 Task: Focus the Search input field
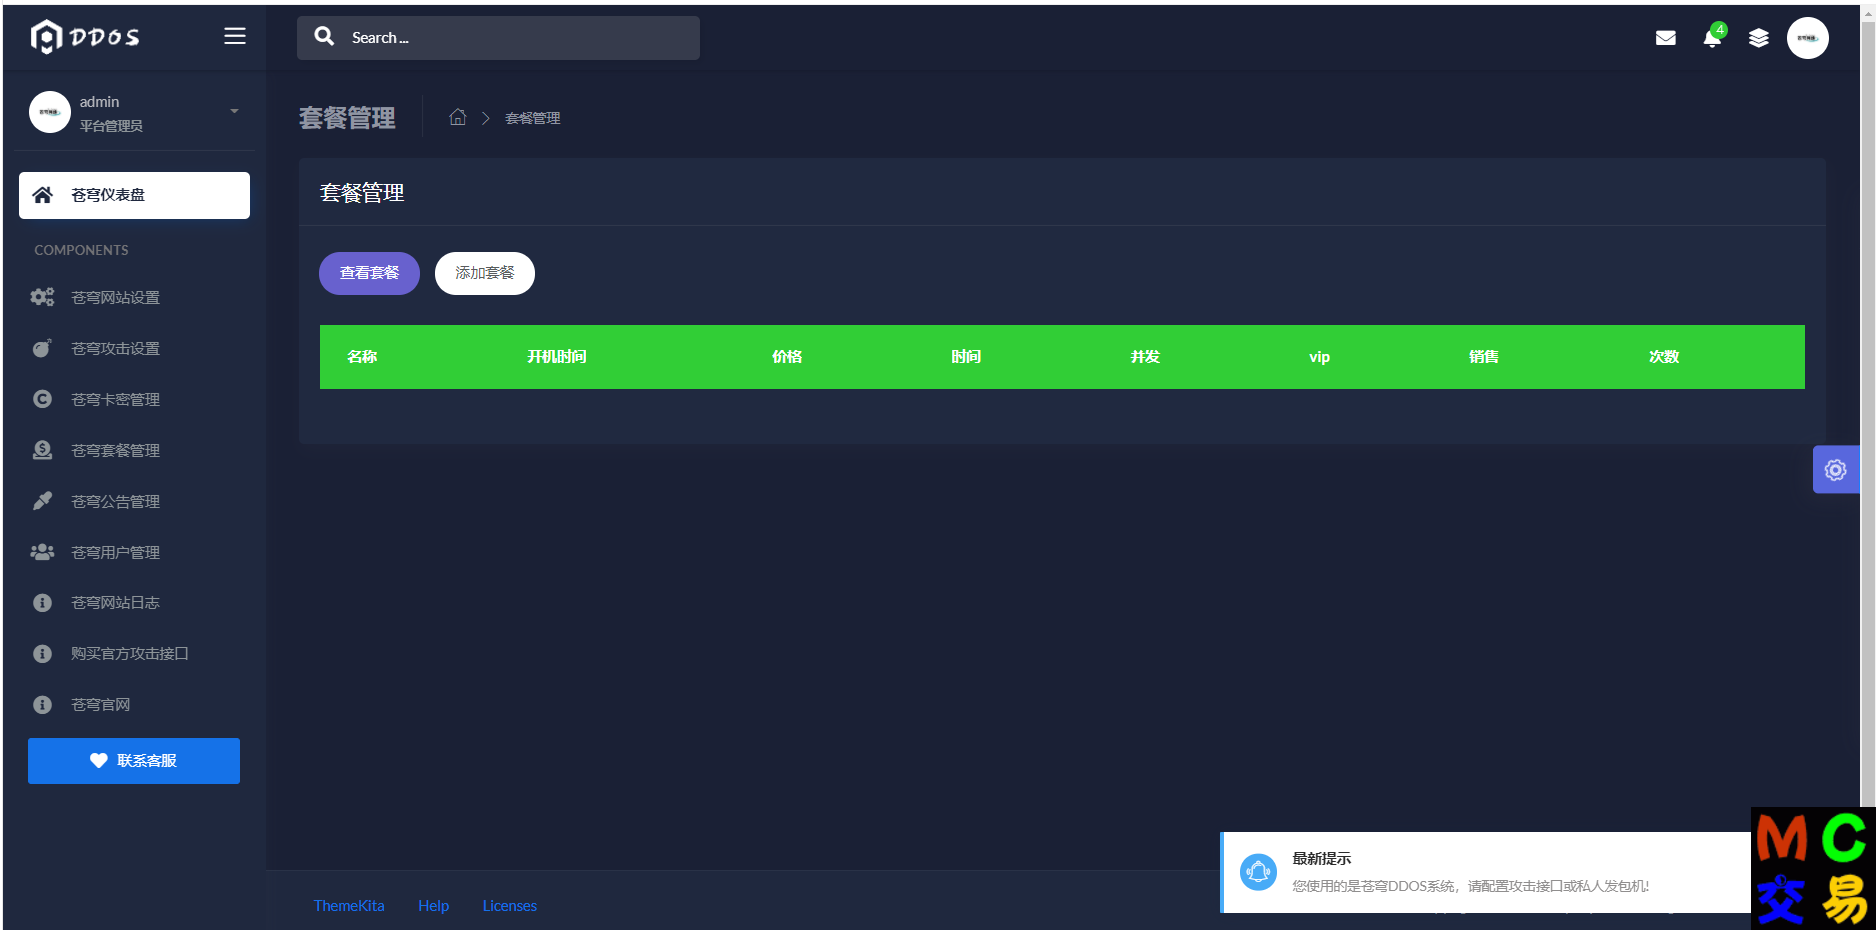(498, 38)
